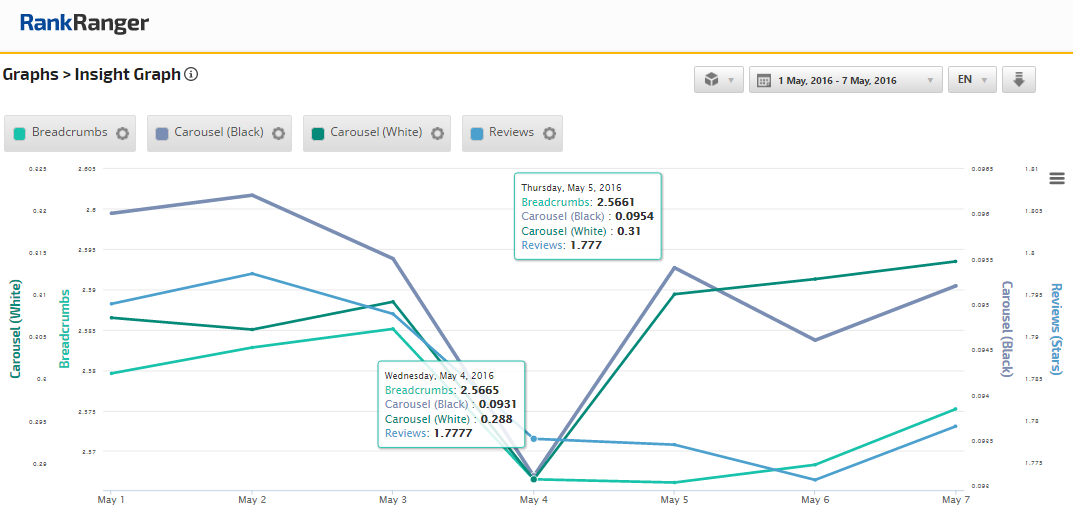Click the calendar icon in date picker
This screenshot has width=1073, height=513.
tap(764, 80)
